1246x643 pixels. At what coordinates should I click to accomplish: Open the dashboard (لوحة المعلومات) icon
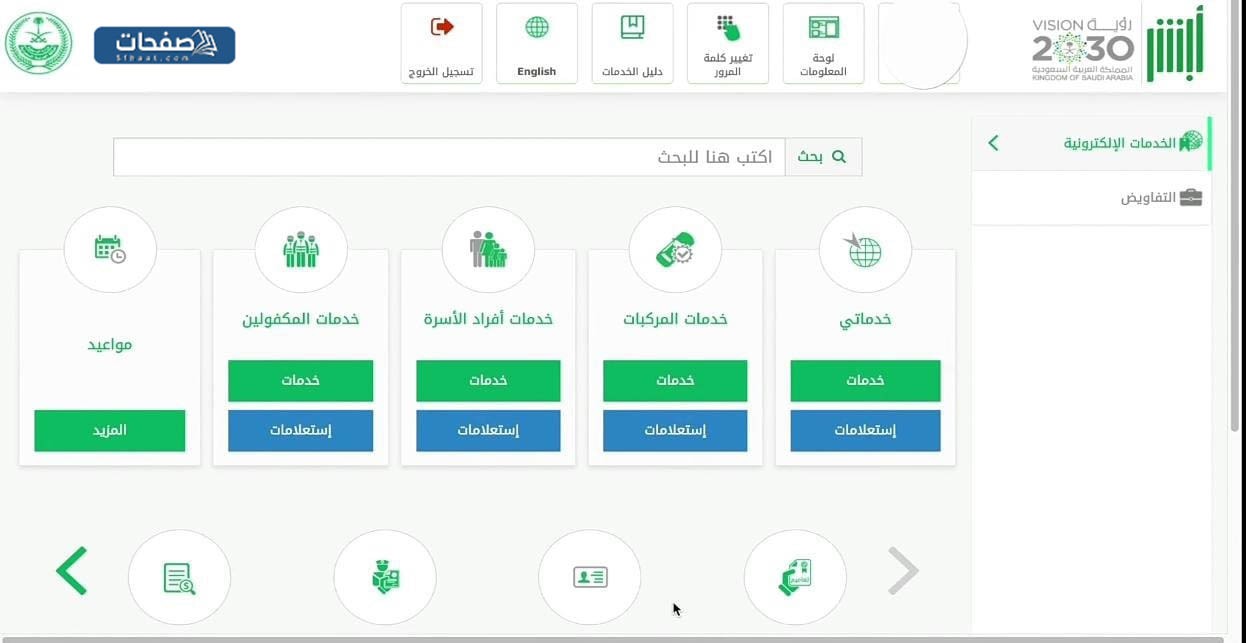pyautogui.click(x=823, y=28)
